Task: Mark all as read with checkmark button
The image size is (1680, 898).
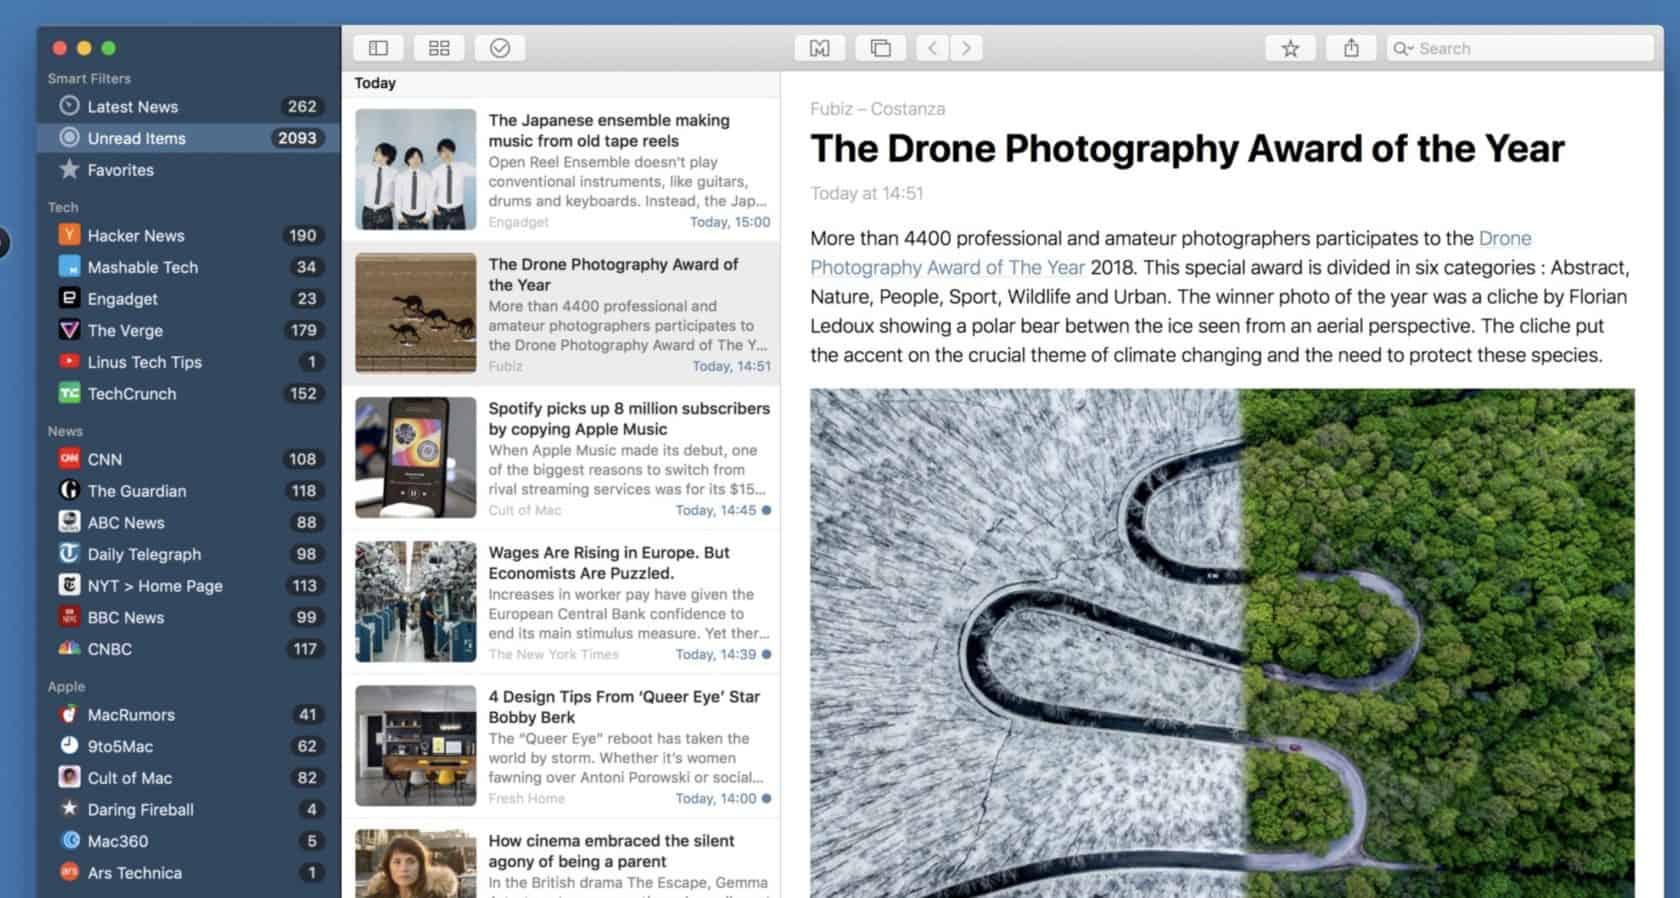Action: 500,48
